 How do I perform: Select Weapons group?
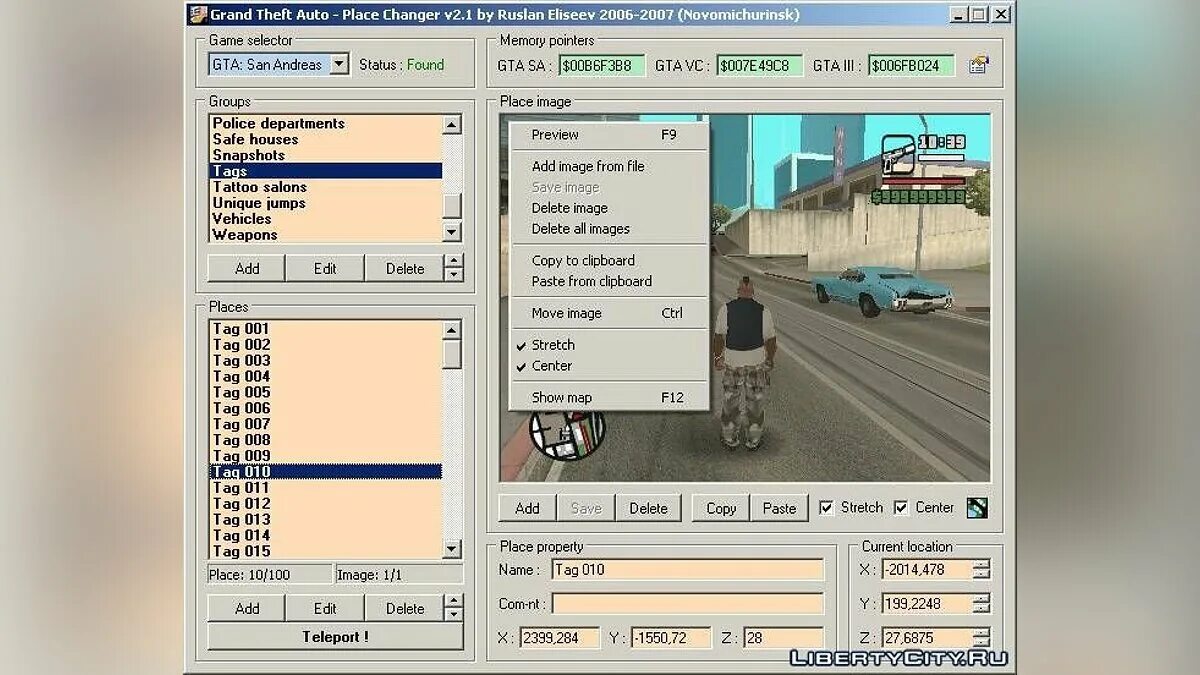pos(326,235)
